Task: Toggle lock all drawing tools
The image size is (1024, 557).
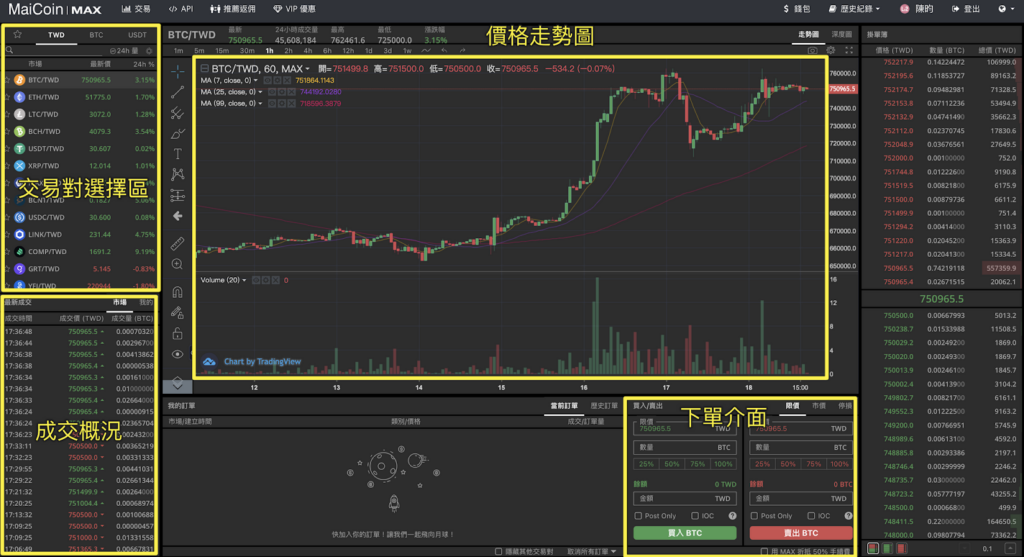Action: 177,334
